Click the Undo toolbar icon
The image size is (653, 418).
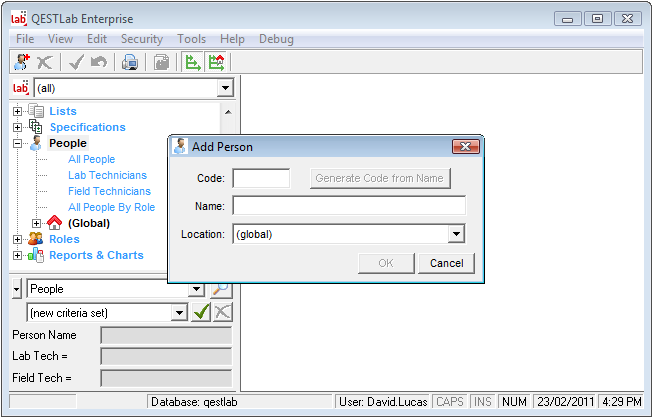99,62
